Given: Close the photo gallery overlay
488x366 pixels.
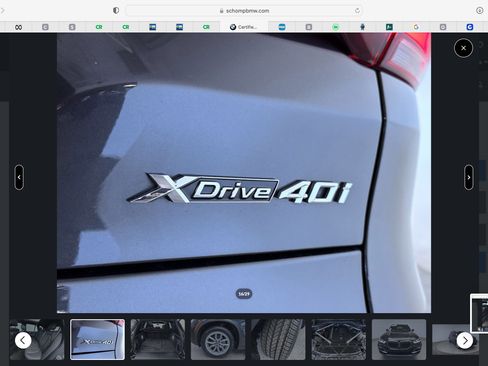Looking at the screenshot, I should pos(463,48).
